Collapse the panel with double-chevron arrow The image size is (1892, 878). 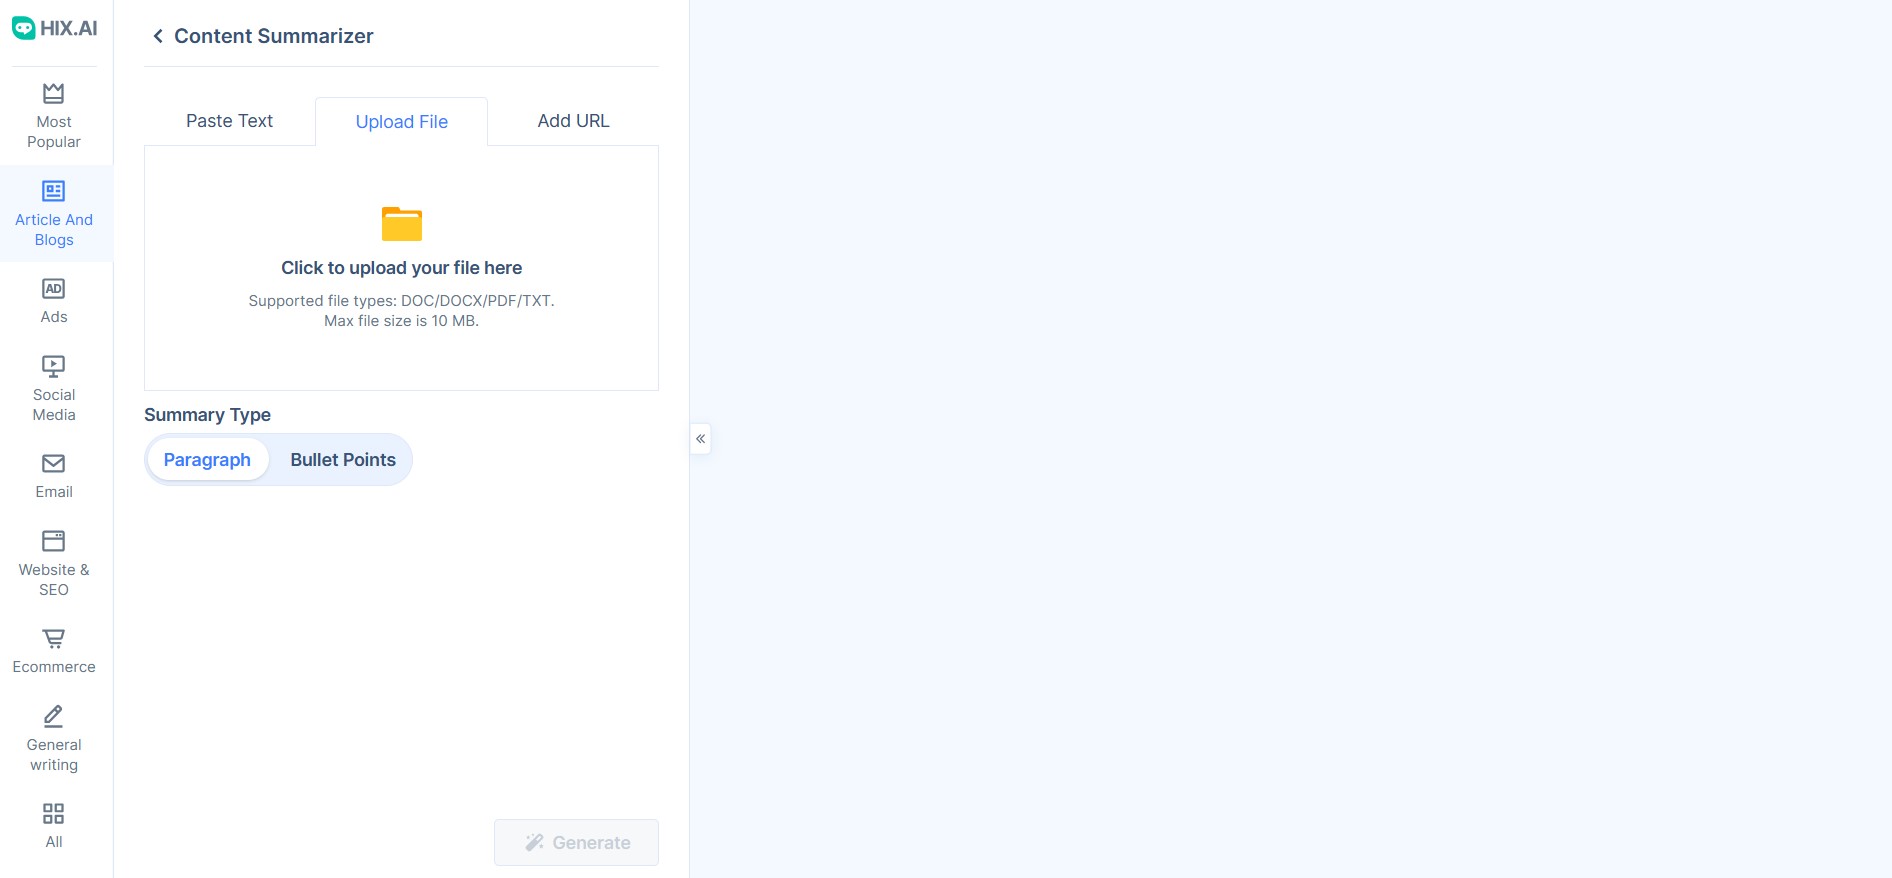coord(701,439)
